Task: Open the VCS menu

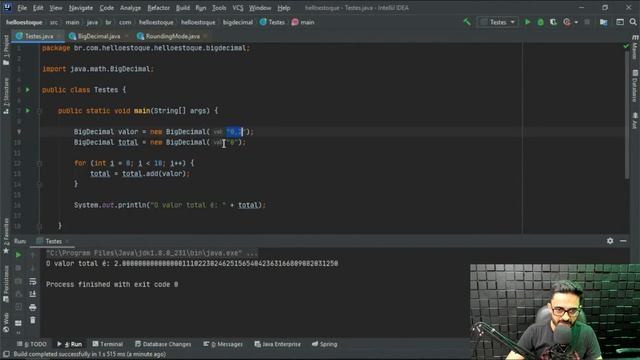Action: point(238,8)
